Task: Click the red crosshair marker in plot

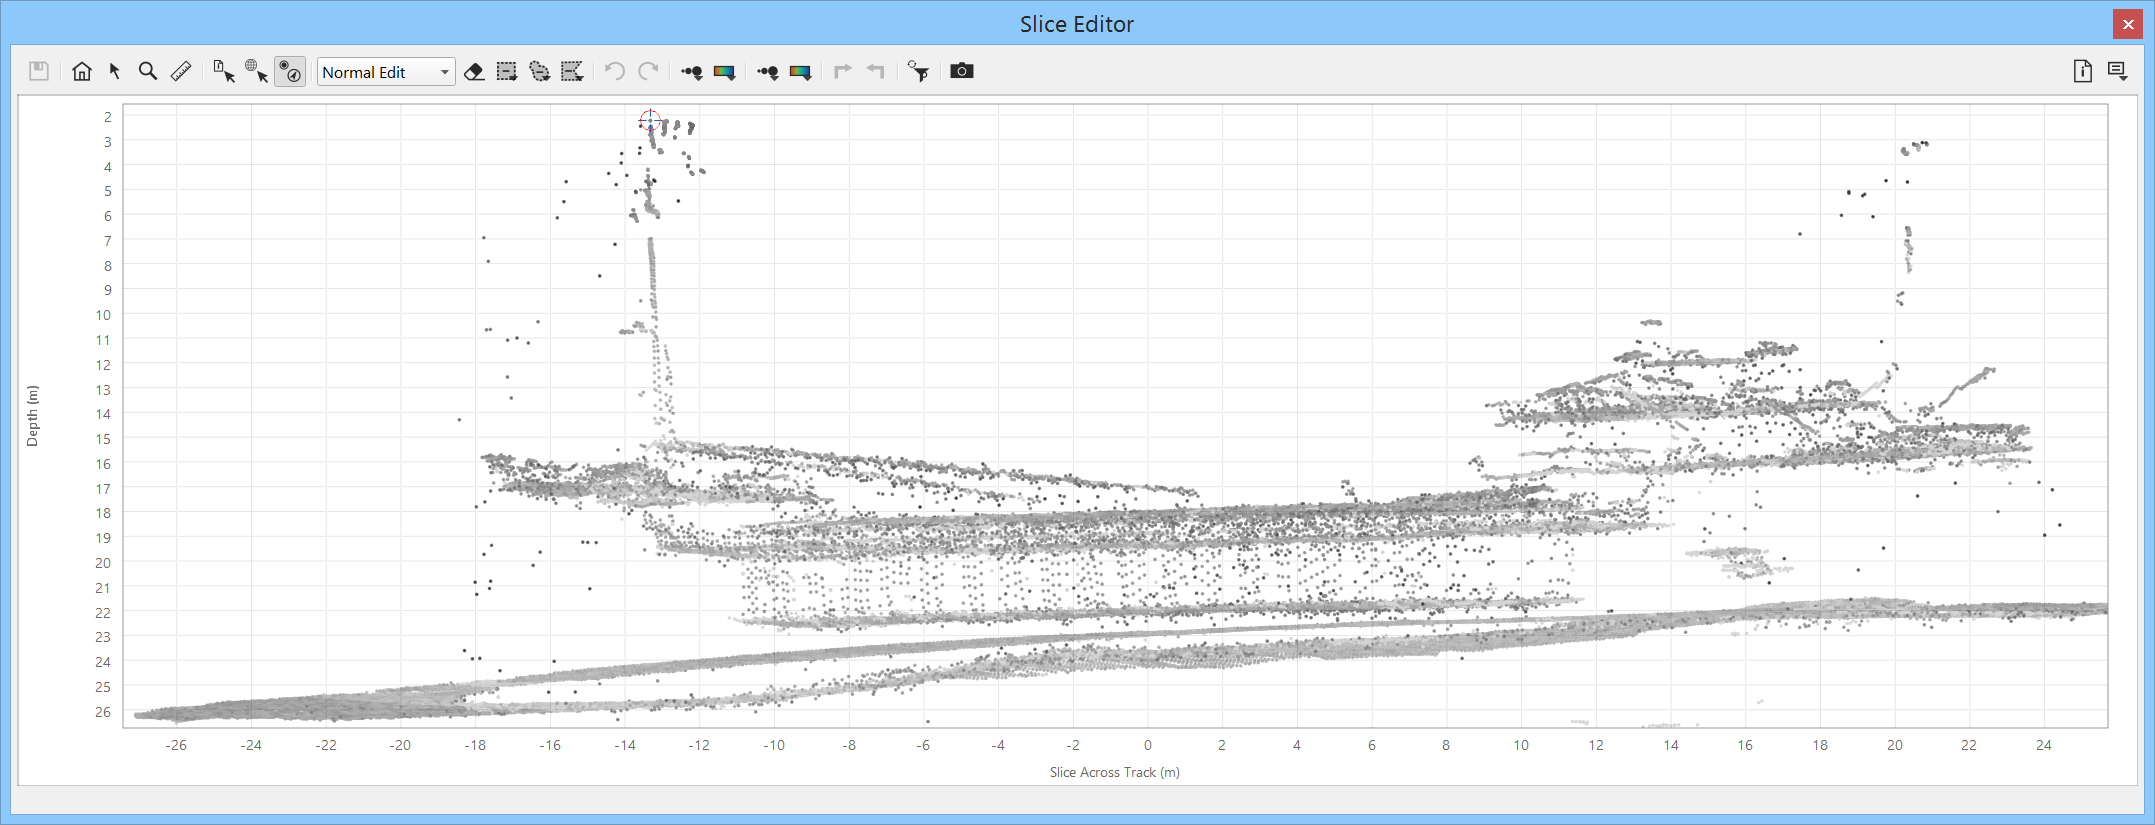Action: point(650,122)
